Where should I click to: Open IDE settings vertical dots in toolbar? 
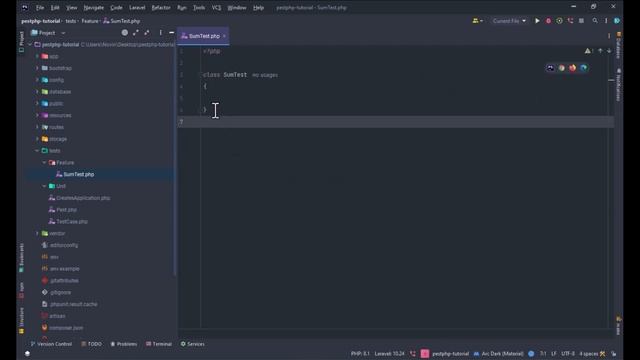coord(606,21)
